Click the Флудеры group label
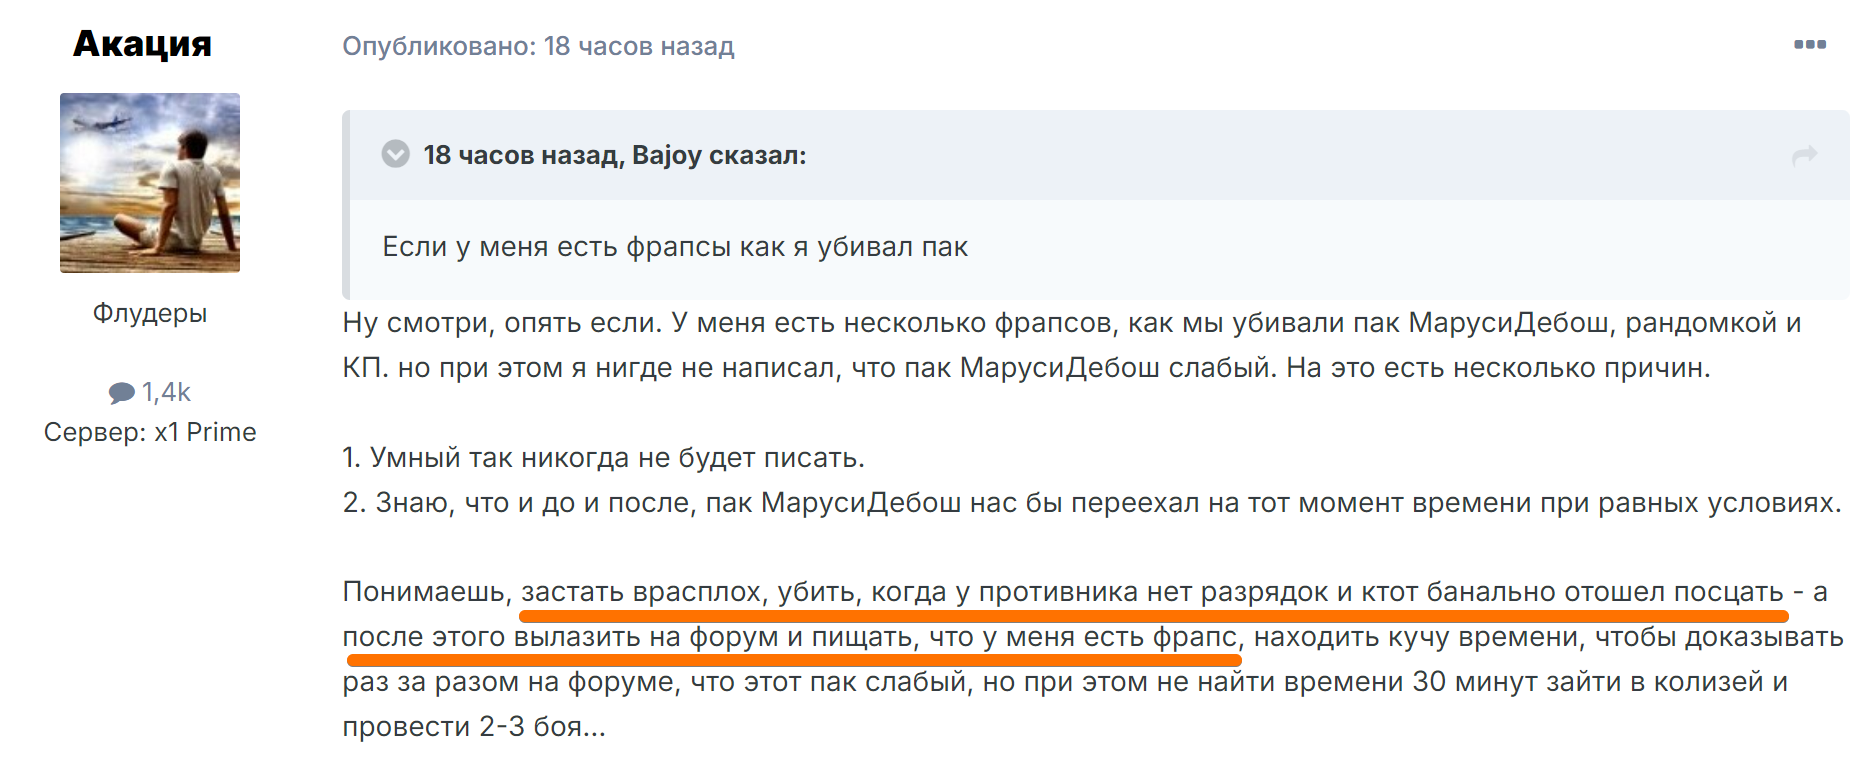This screenshot has width=1875, height=764. (x=150, y=313)
